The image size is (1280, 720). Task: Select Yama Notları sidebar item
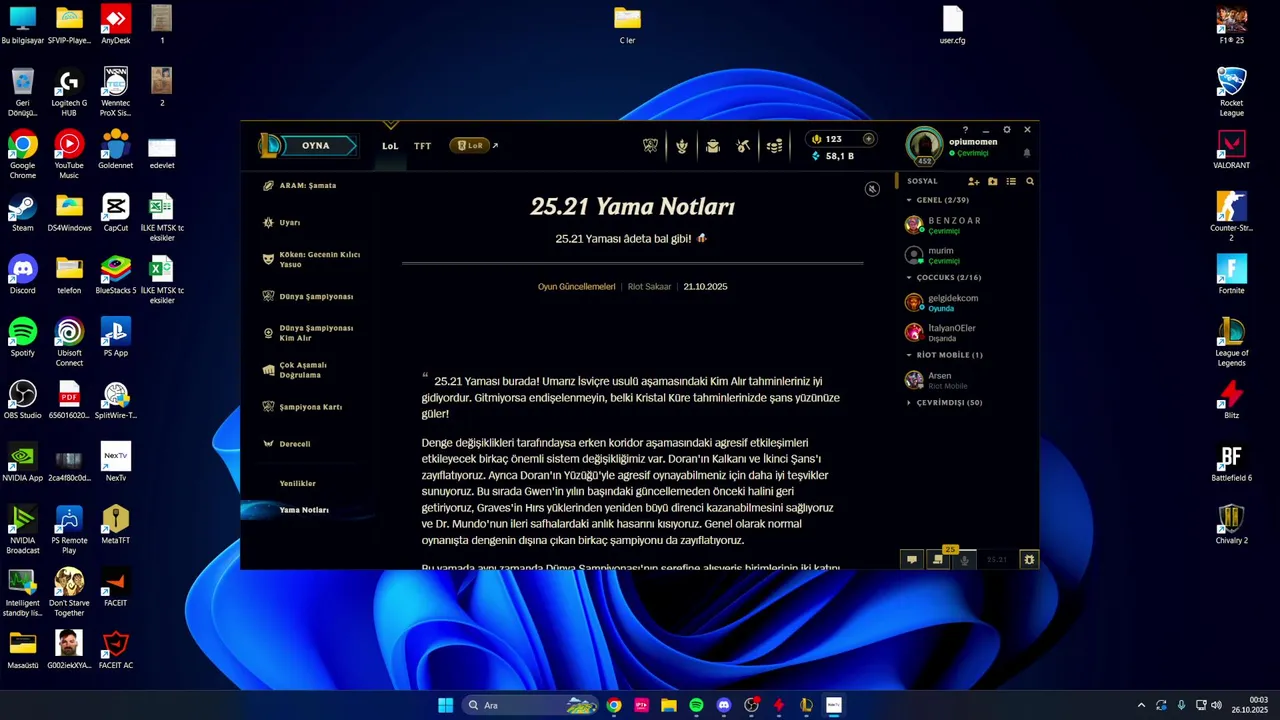(304, 510)
